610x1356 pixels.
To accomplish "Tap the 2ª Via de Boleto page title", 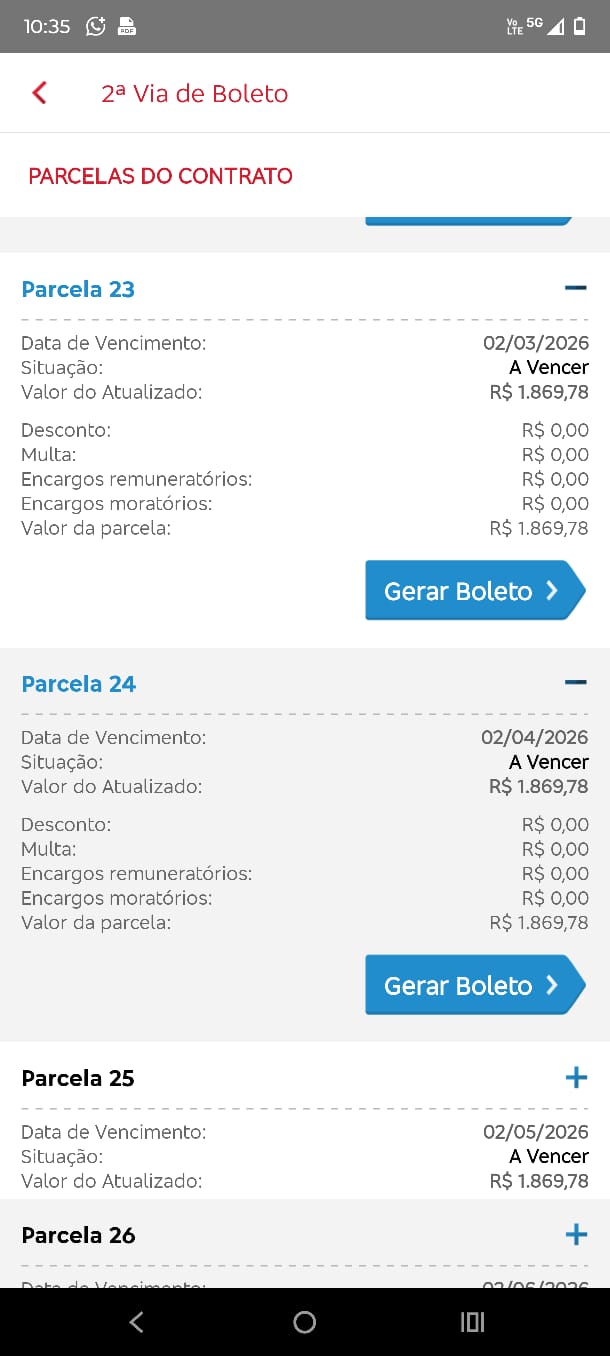I will click(194, 93).
